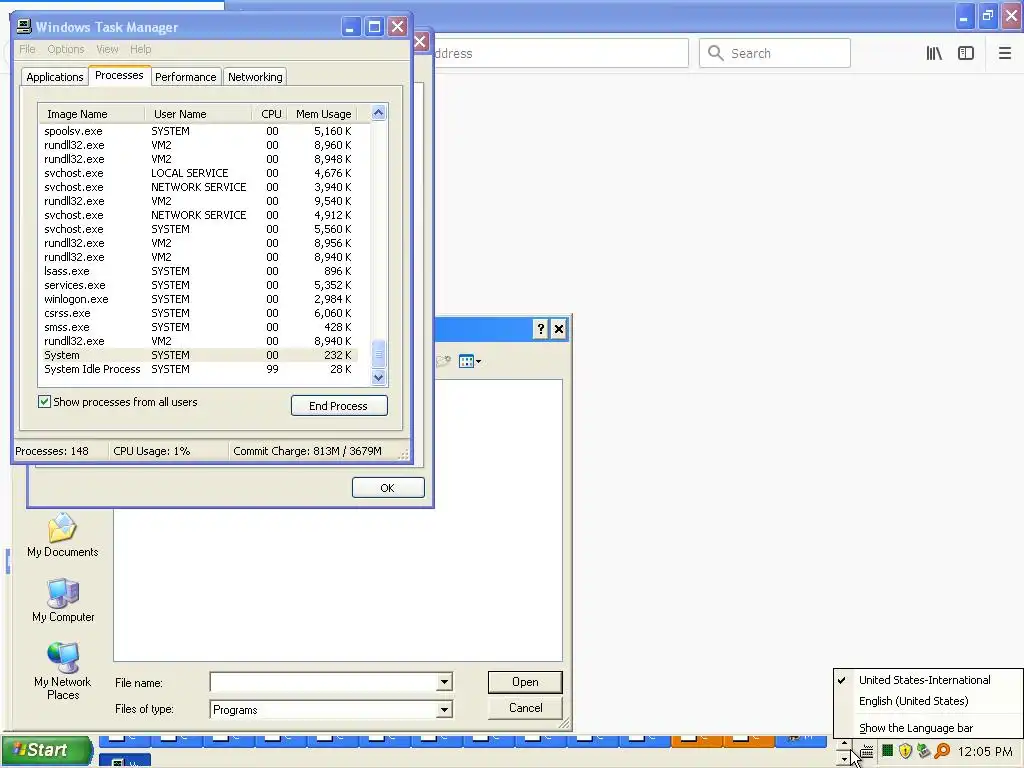This screenshot has height=768, width=1024.
Task: Click process list scroll up arrow
Action: (379, 113)
